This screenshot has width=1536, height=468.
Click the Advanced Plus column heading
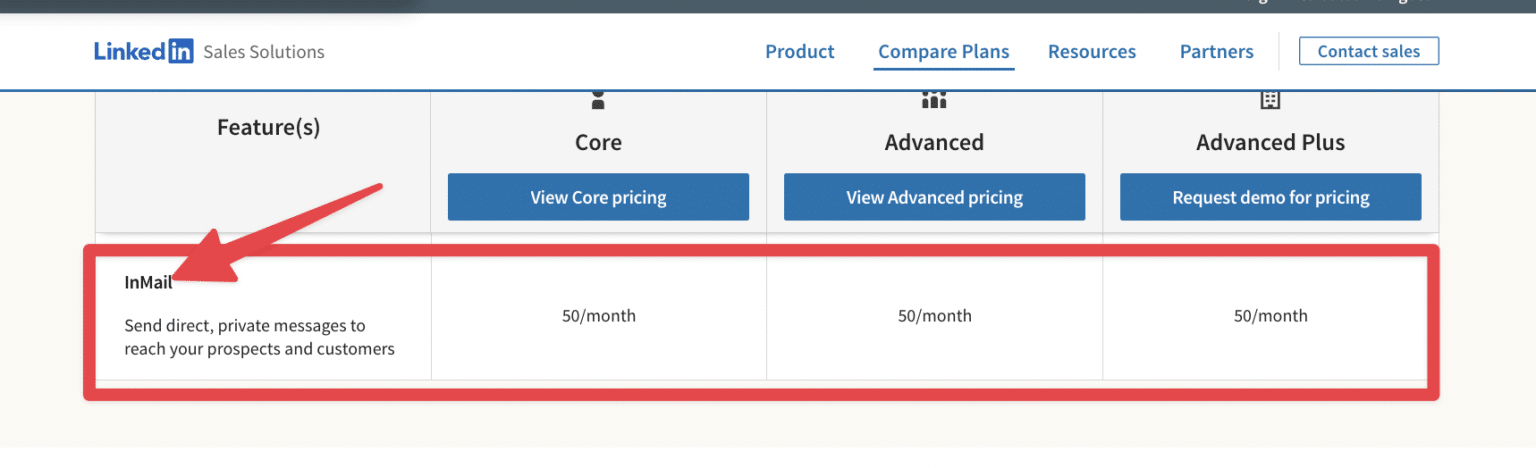tap(1270, 143)
